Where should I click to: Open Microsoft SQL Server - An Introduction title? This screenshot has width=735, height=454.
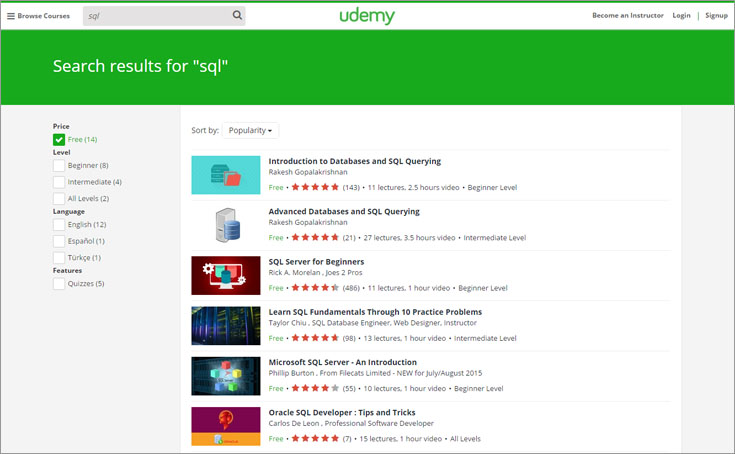pyautogui.click(x=343, y=362)
